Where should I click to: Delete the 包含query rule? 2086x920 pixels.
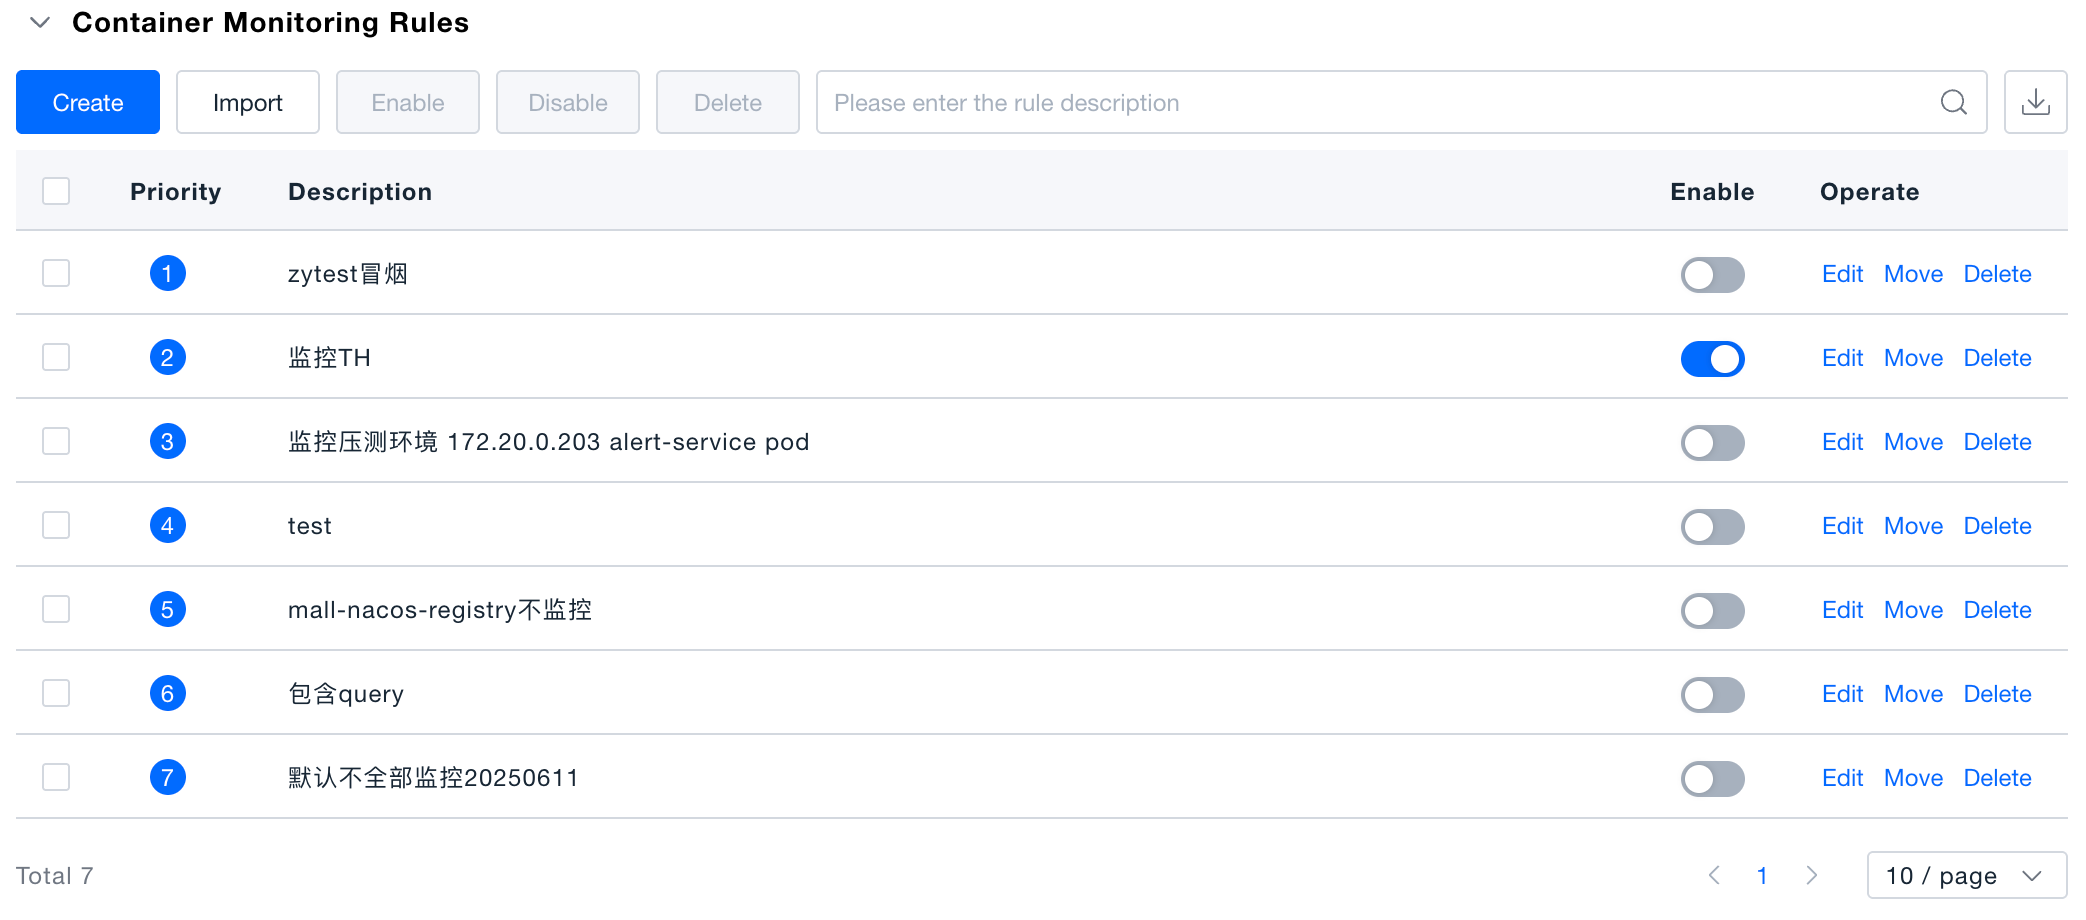coord(1997,694)
